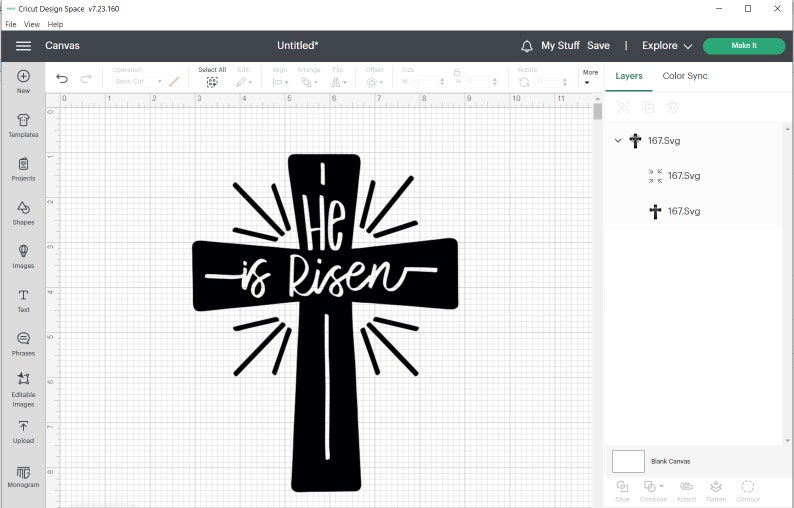Switch to the Color Sync tab
The height and width of the screenshot is (508, 794).
click(685, 76)
